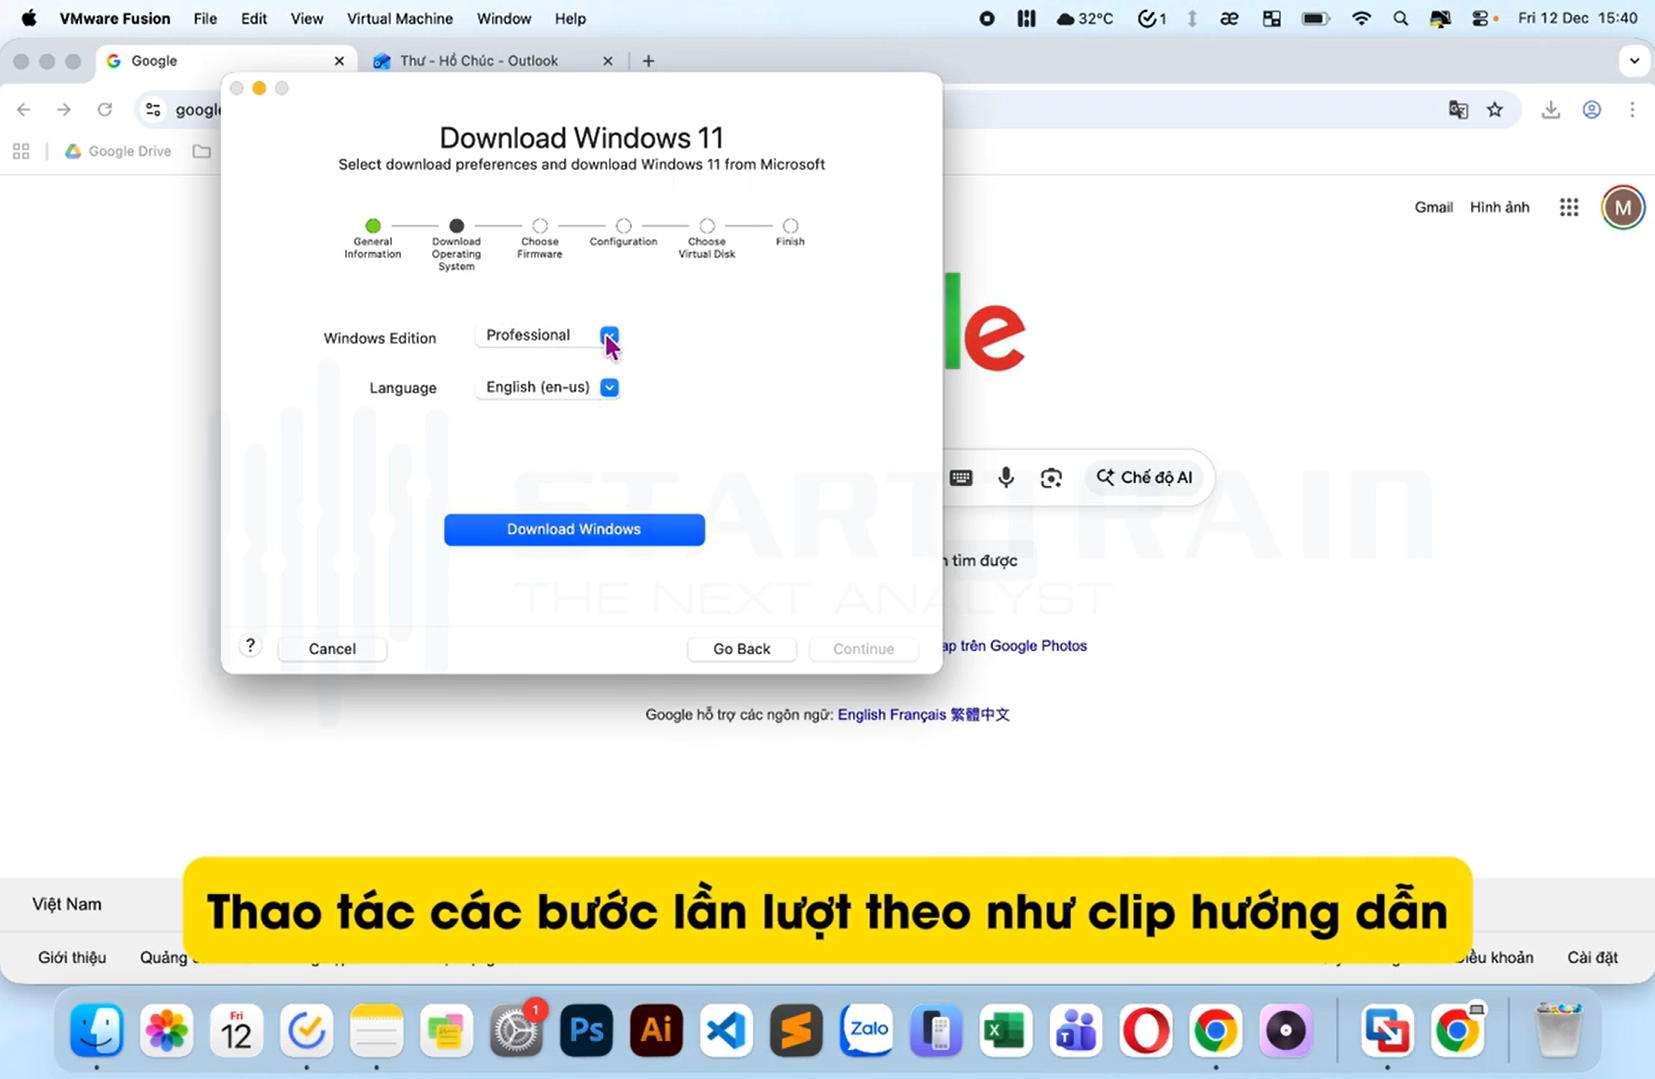Select the Finish step indicator
The image size is (1655, 1079).
click(x=789, y=225)
